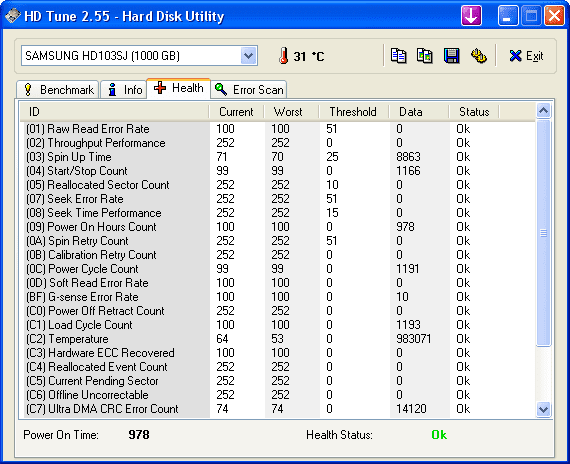Viewport: 570px width, 464px height.
Task: Click the scroll up arrow
Action: tap(543, 111)
